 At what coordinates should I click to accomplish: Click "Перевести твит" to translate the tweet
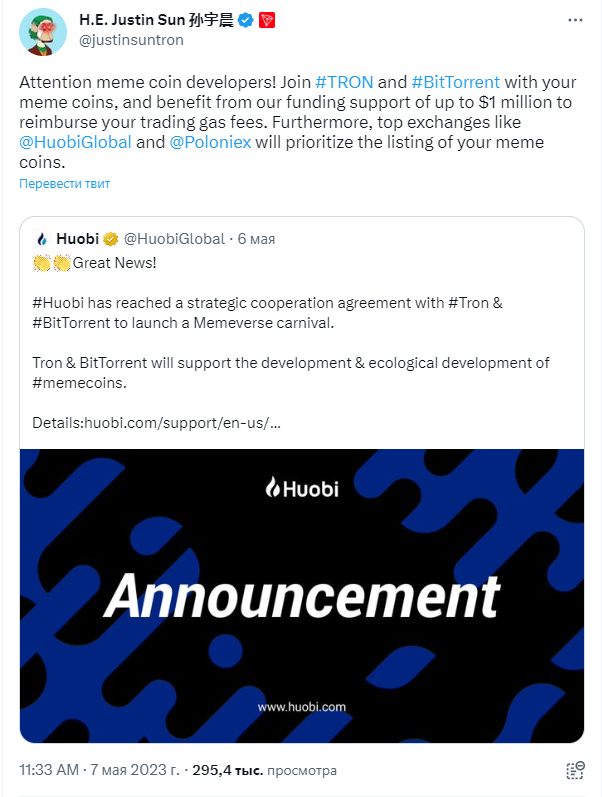click(x=64, y=184)
